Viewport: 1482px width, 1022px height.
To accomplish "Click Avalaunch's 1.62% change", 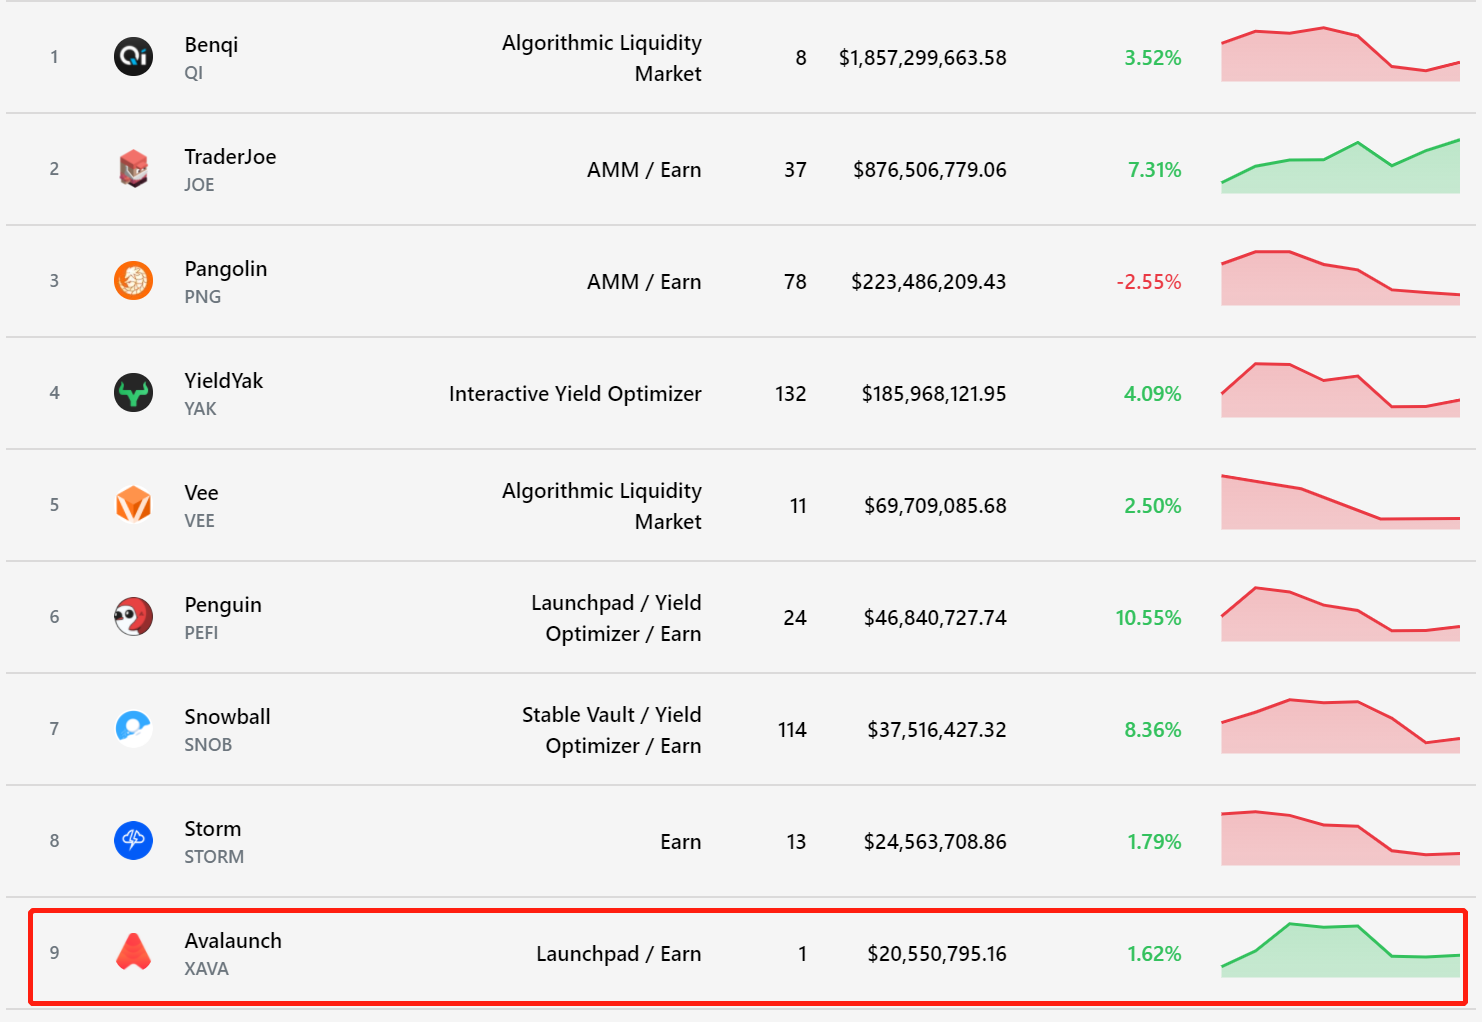I will click(1155, 954).
